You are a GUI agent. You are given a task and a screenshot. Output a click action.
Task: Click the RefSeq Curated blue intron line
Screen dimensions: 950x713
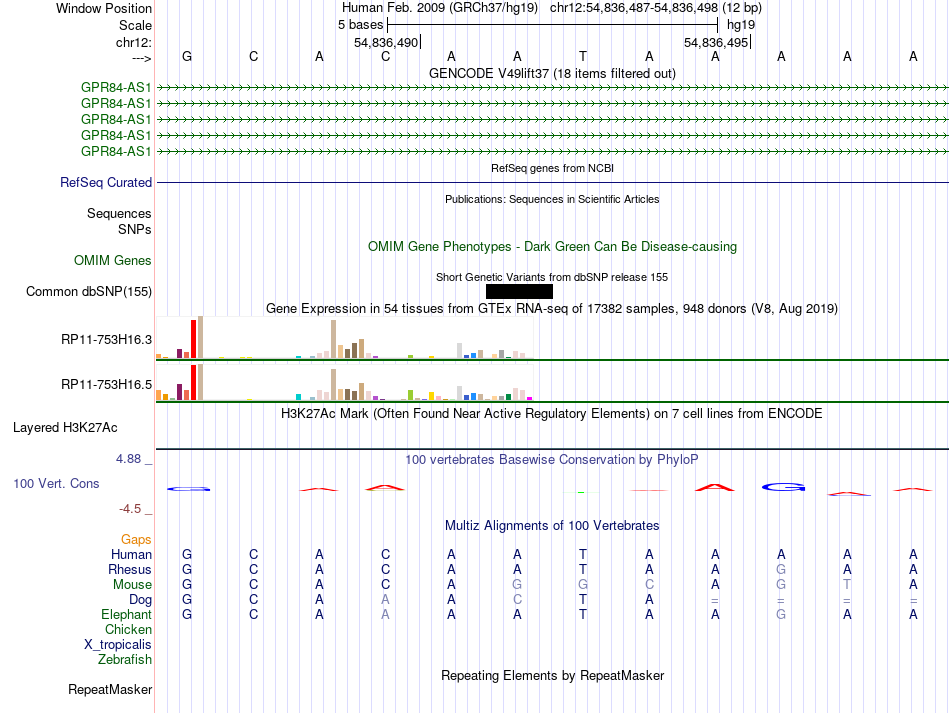[x=553, y=182]
